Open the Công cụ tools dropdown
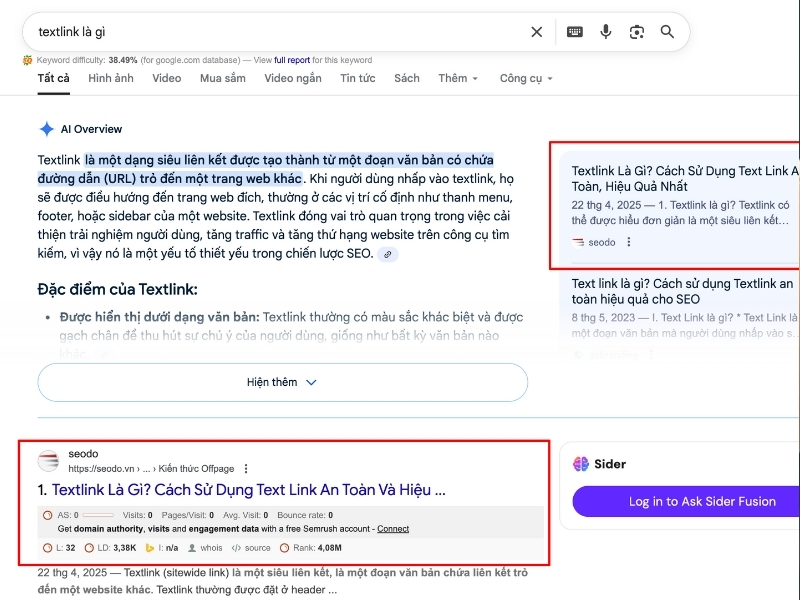This screenshot has height=600, width=800. tap(526, 78)
